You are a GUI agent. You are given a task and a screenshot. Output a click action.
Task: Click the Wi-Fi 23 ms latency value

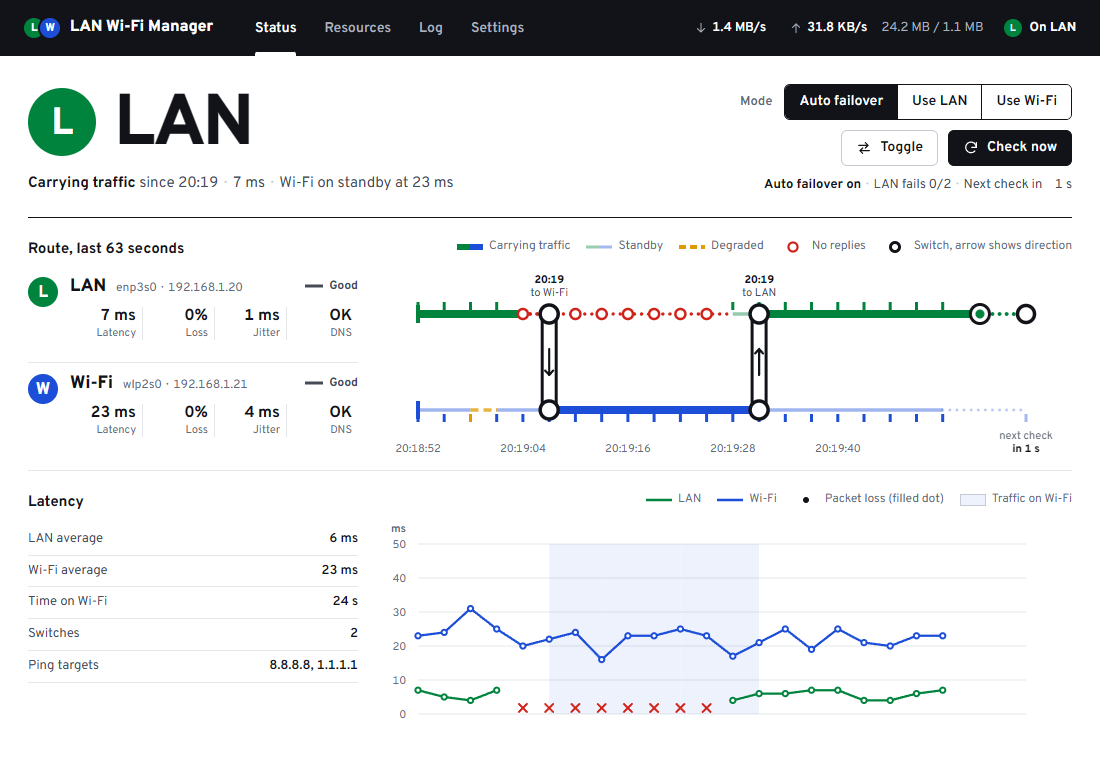(113, 412)
